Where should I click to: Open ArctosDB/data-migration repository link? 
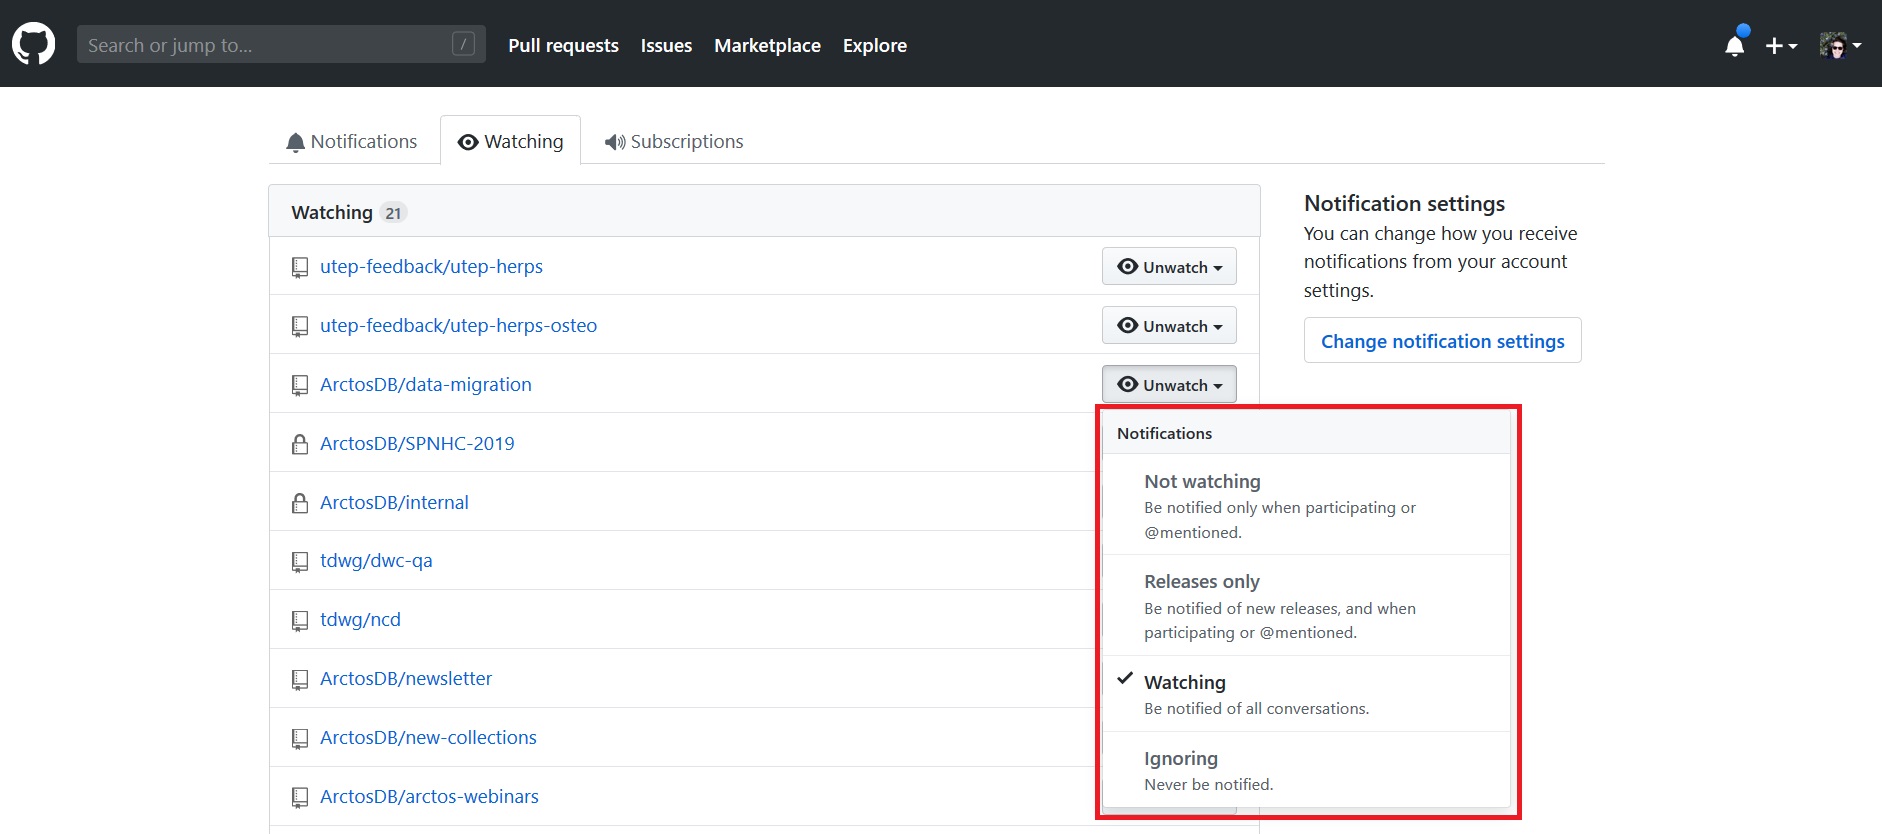point(426,385)
